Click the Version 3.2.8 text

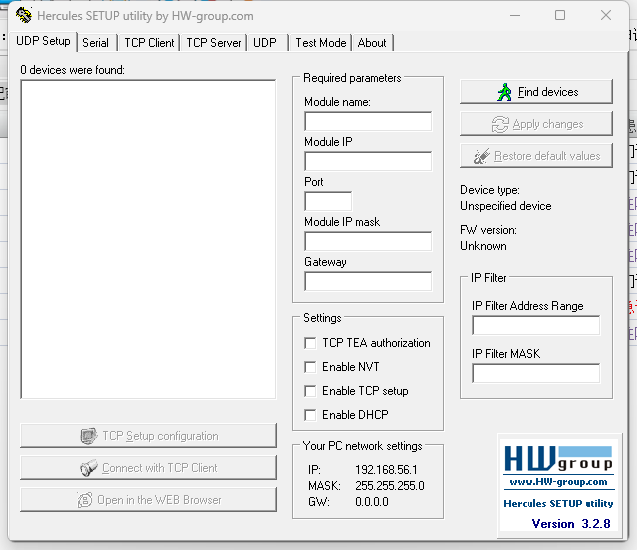[571, 524]
